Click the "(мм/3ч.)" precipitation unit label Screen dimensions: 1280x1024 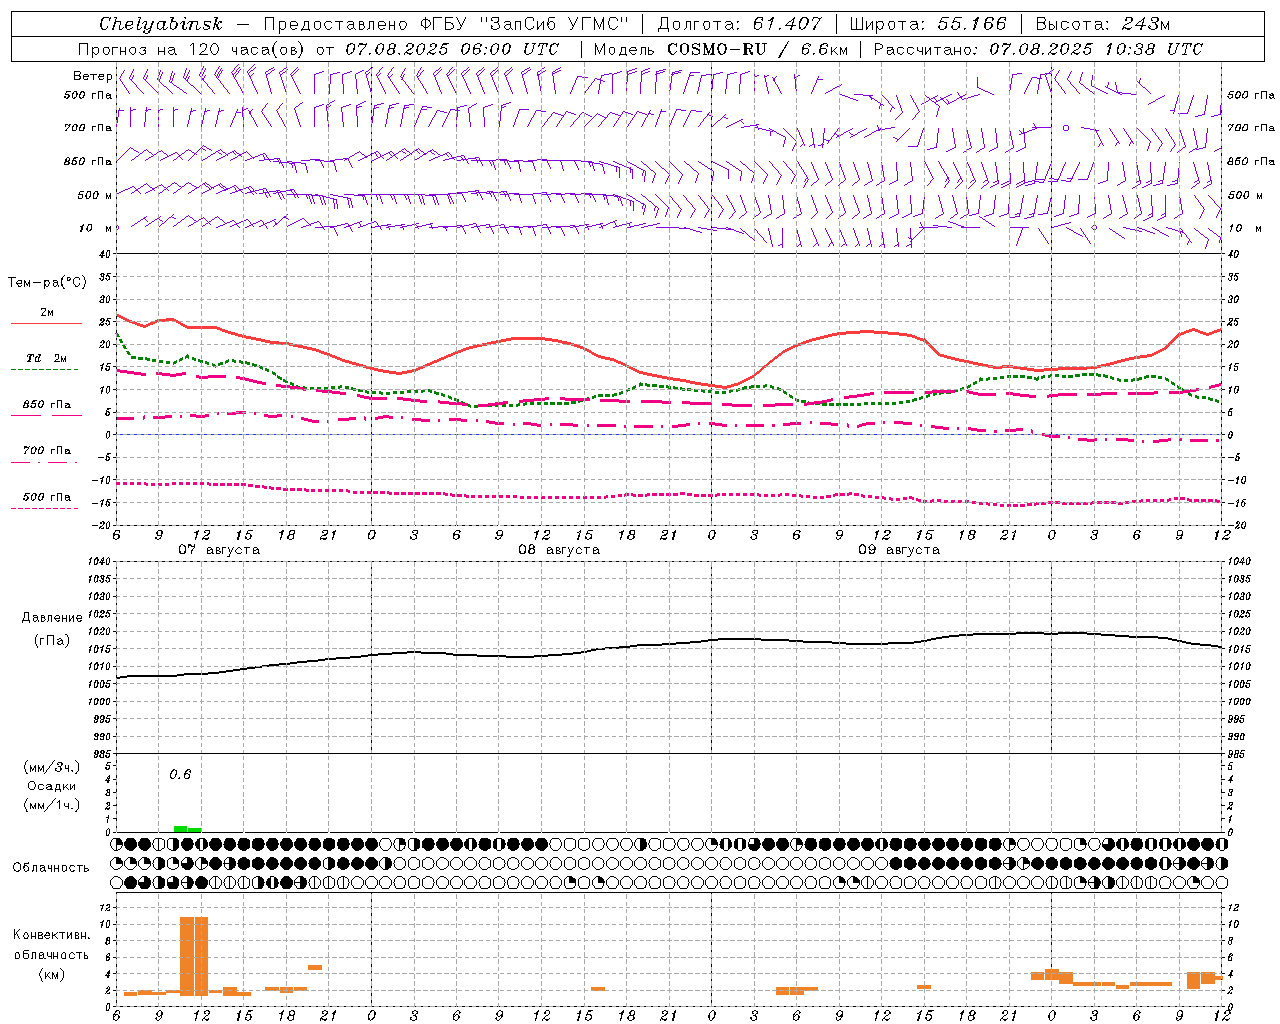point(52,767)
